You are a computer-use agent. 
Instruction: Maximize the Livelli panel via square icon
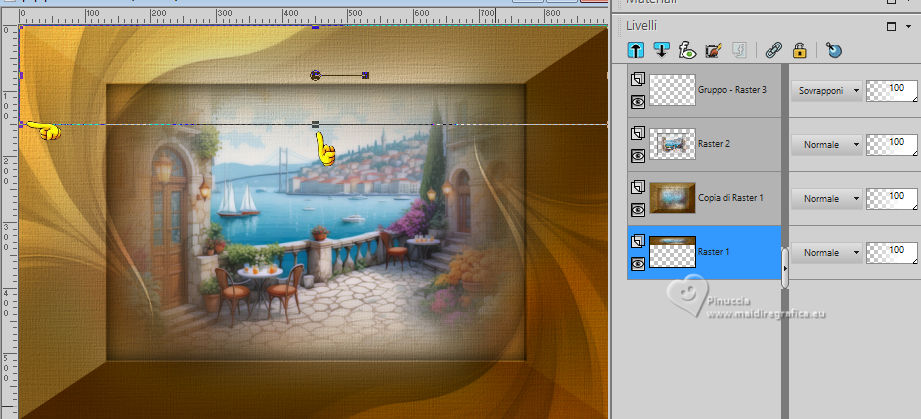coord(892,26)
